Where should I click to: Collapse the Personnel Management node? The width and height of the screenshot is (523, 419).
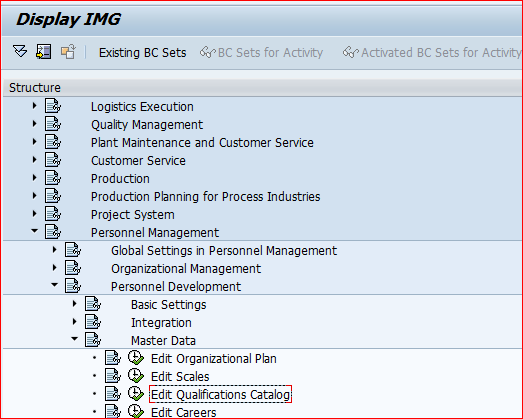pos(34,231)
